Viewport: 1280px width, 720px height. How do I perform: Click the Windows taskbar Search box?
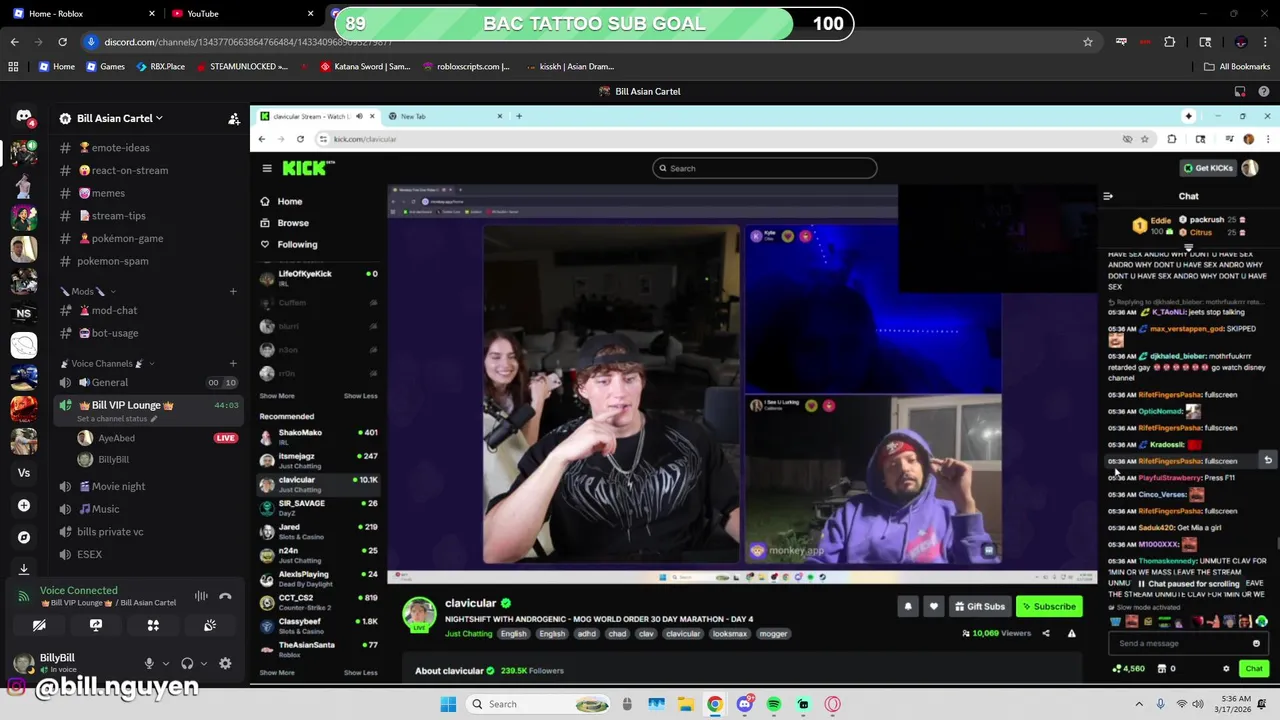point(540,704)
